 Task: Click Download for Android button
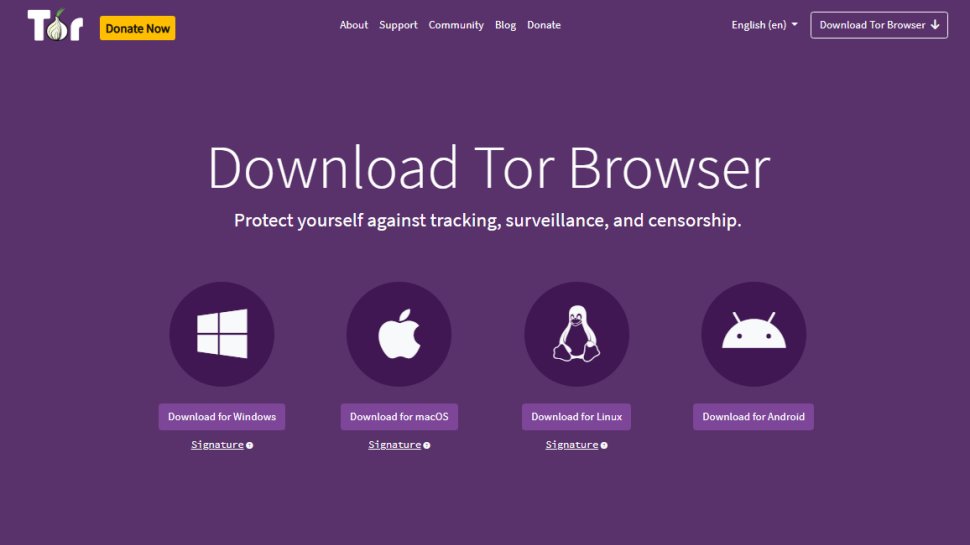(753, 417)
